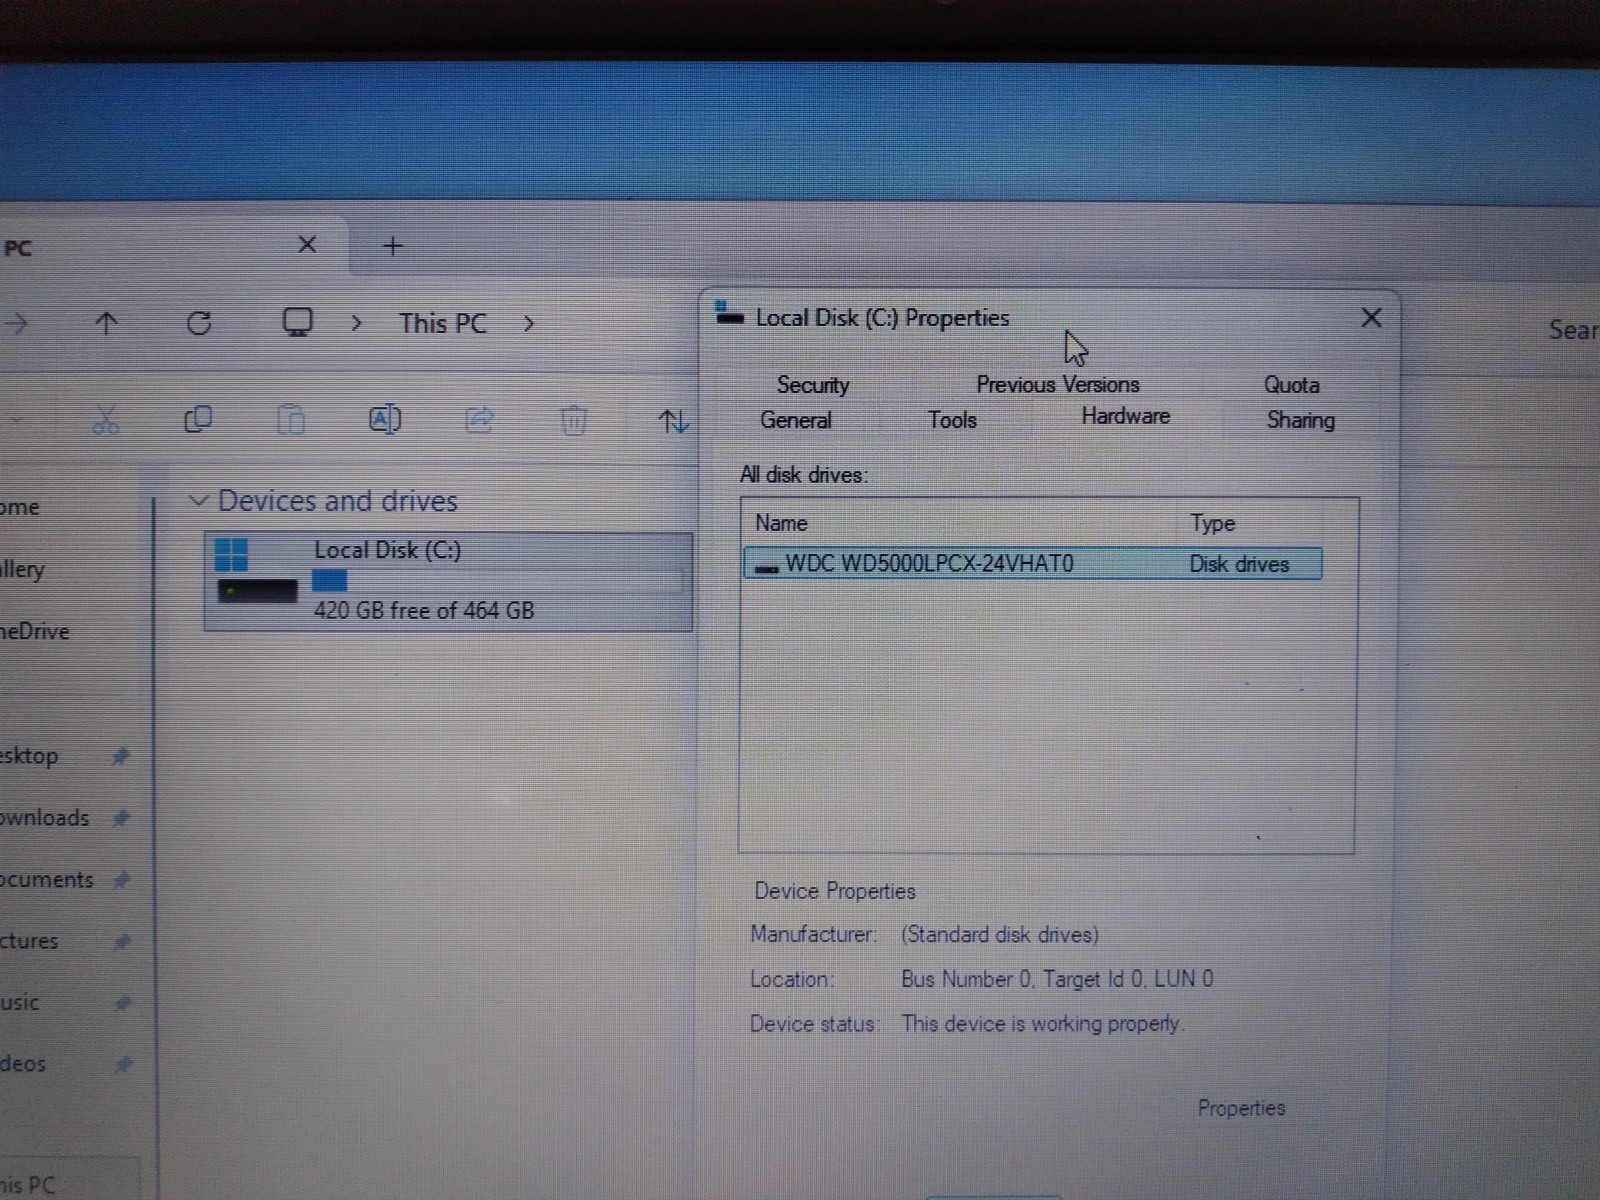The height and width of the screenshot is (1200, 1600).
Task: Collapse the Devices and drives group
Action: pyautogui.click(x=198, y=500)
